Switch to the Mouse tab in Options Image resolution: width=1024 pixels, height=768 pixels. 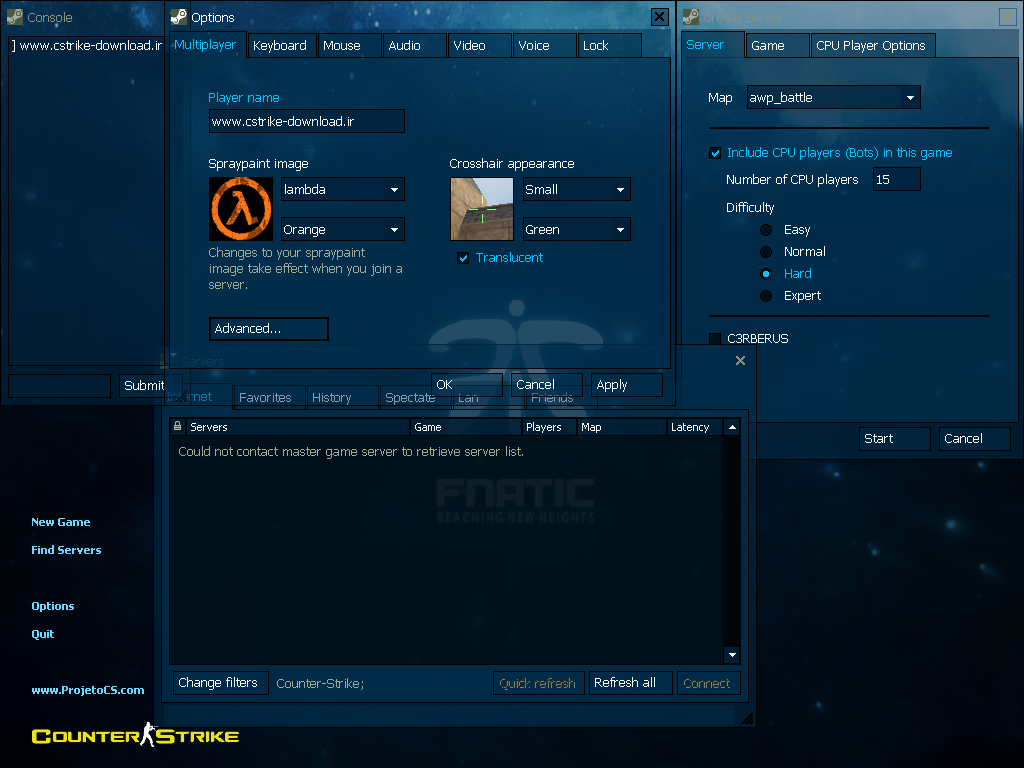pos(349,46)
